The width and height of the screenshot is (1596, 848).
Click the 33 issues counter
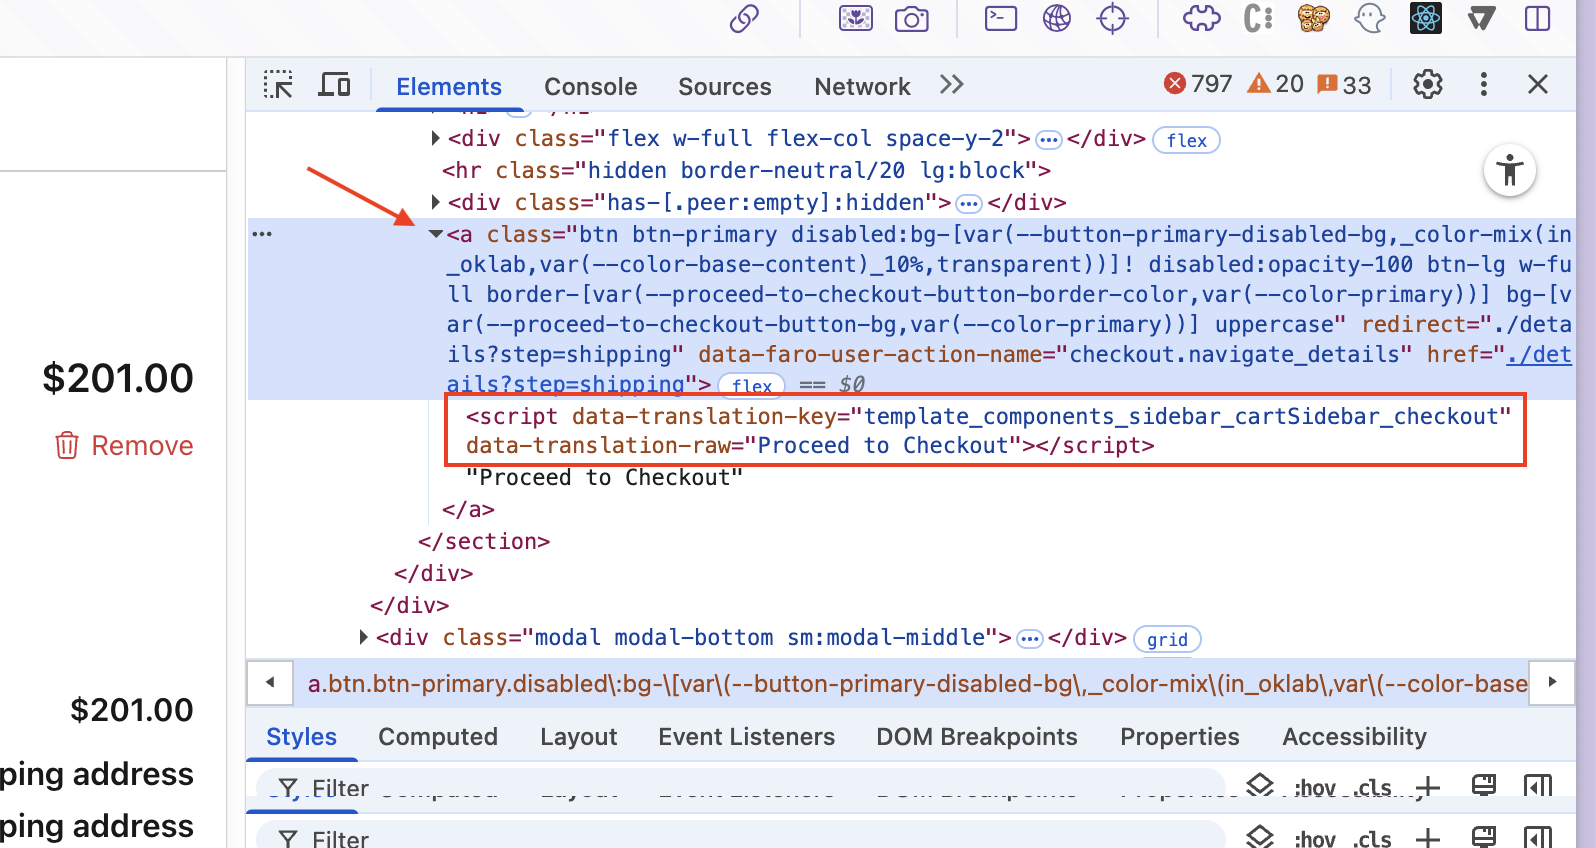[1345, 84]
